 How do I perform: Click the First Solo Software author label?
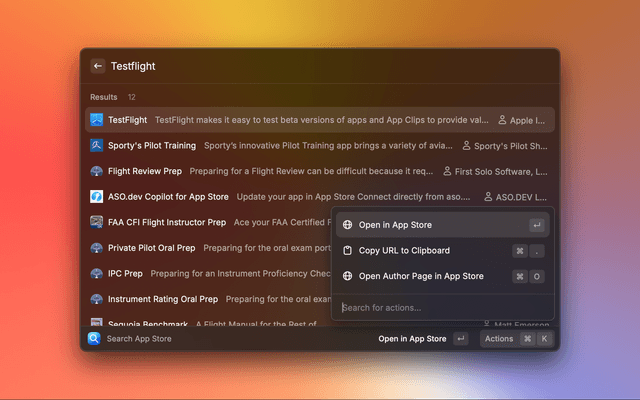494,171
